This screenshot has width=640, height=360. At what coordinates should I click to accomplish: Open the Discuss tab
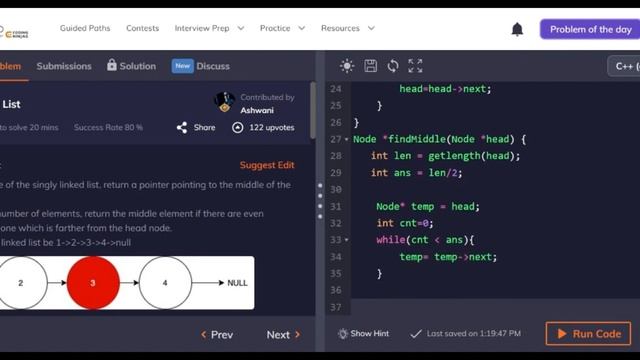pyautogui.click(x=213, y=66)
